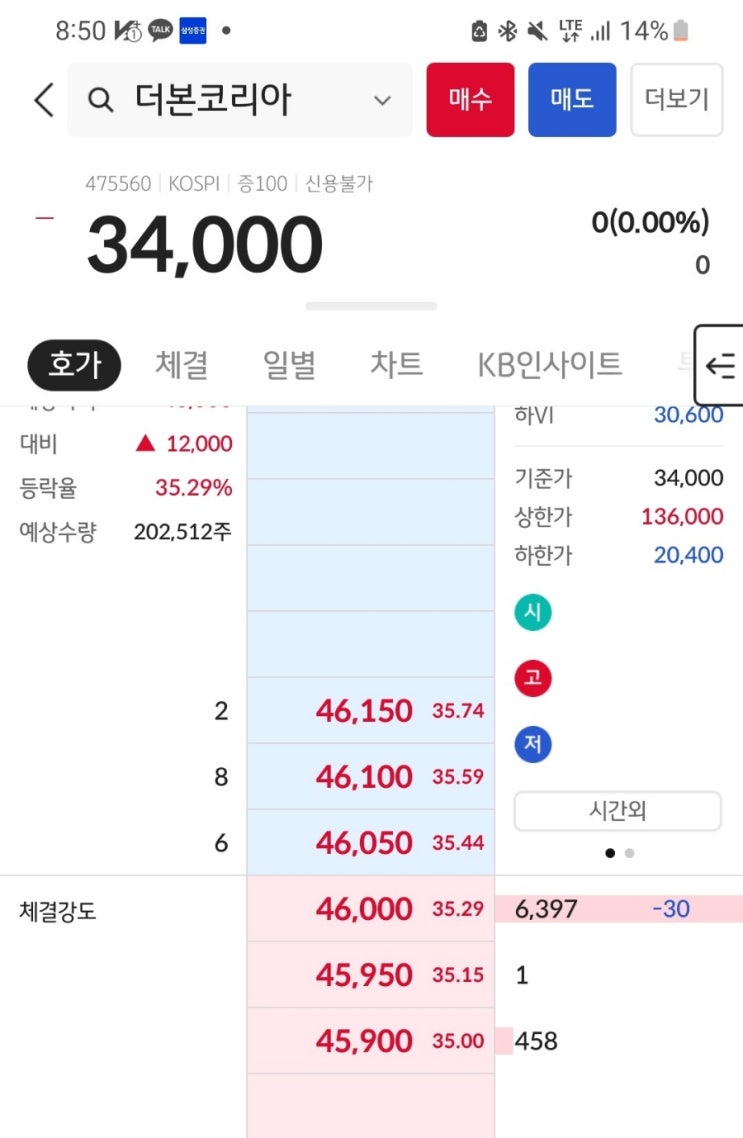The height and width of the screenshot is (1138, 743).
Task: Tap the 더보기 more button
Action: (x=676, y=100)
